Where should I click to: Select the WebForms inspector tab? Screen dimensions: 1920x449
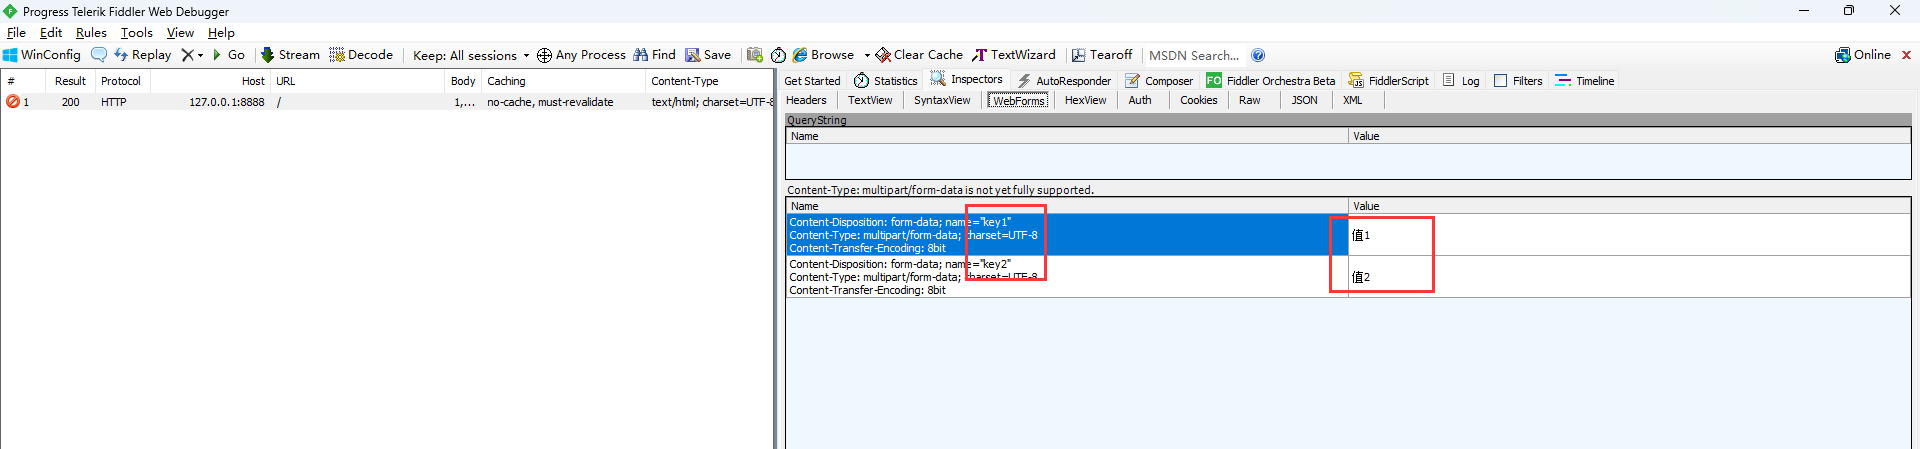click(1018, 100)
